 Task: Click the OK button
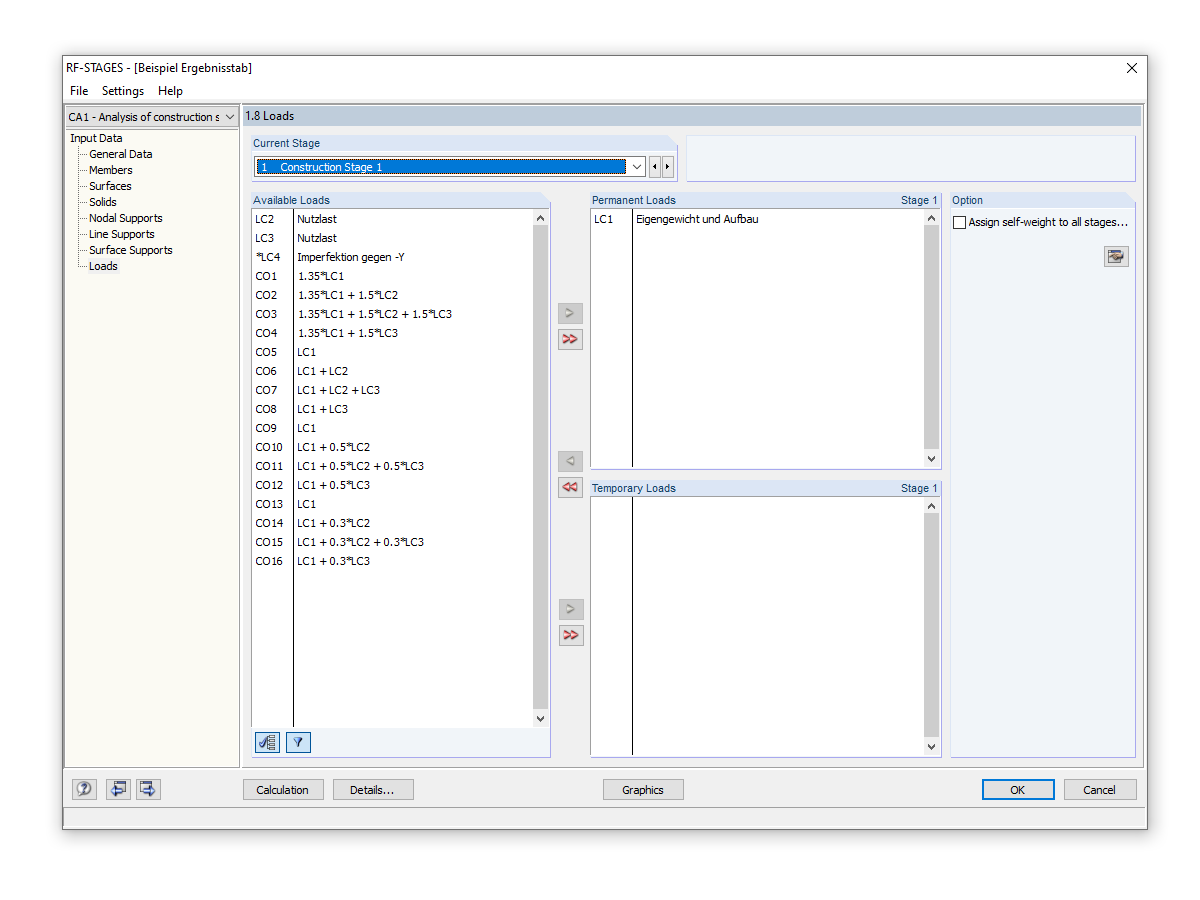(x=1018, y=790)
